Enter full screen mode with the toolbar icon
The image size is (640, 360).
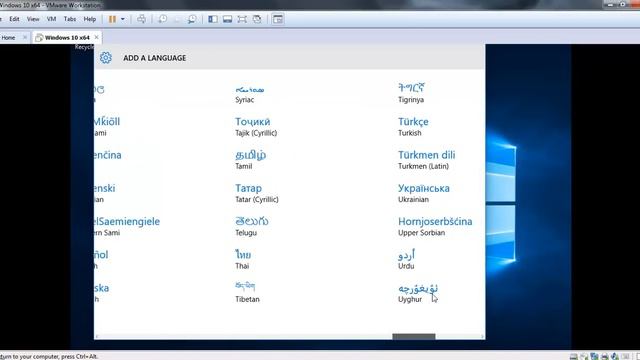(x=242, y=19)
